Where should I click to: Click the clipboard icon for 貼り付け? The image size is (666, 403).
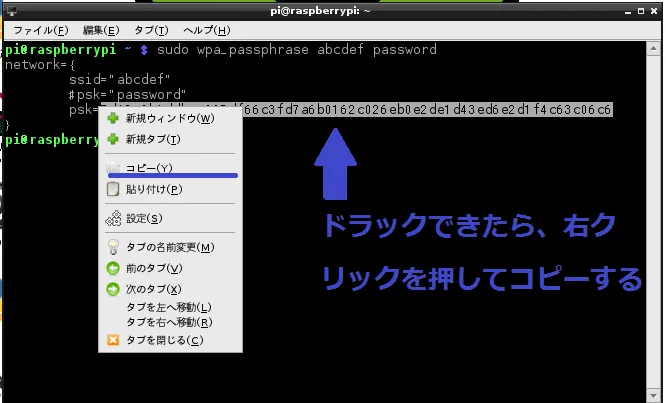[x=113, y=189]
